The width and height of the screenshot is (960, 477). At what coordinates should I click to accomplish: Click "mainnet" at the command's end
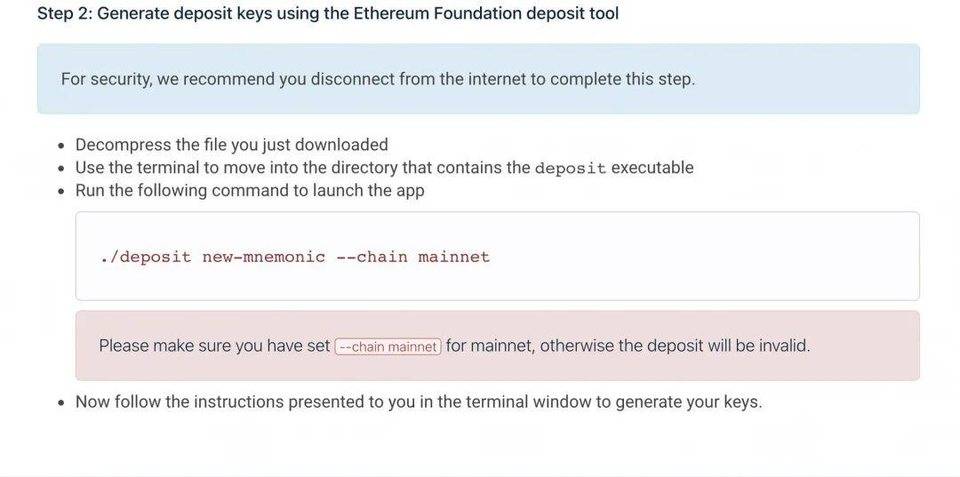tap(454, 257)
